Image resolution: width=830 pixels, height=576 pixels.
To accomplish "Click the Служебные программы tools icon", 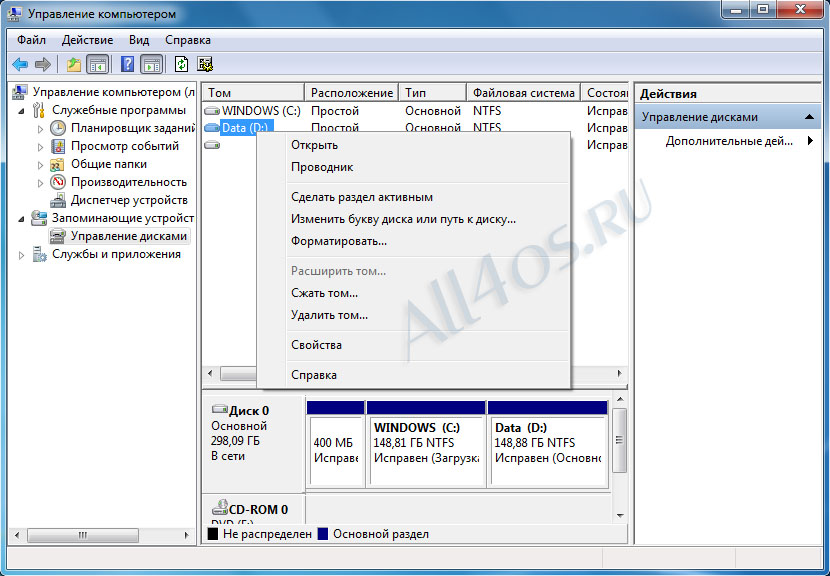I will click(x=39, y=110).
